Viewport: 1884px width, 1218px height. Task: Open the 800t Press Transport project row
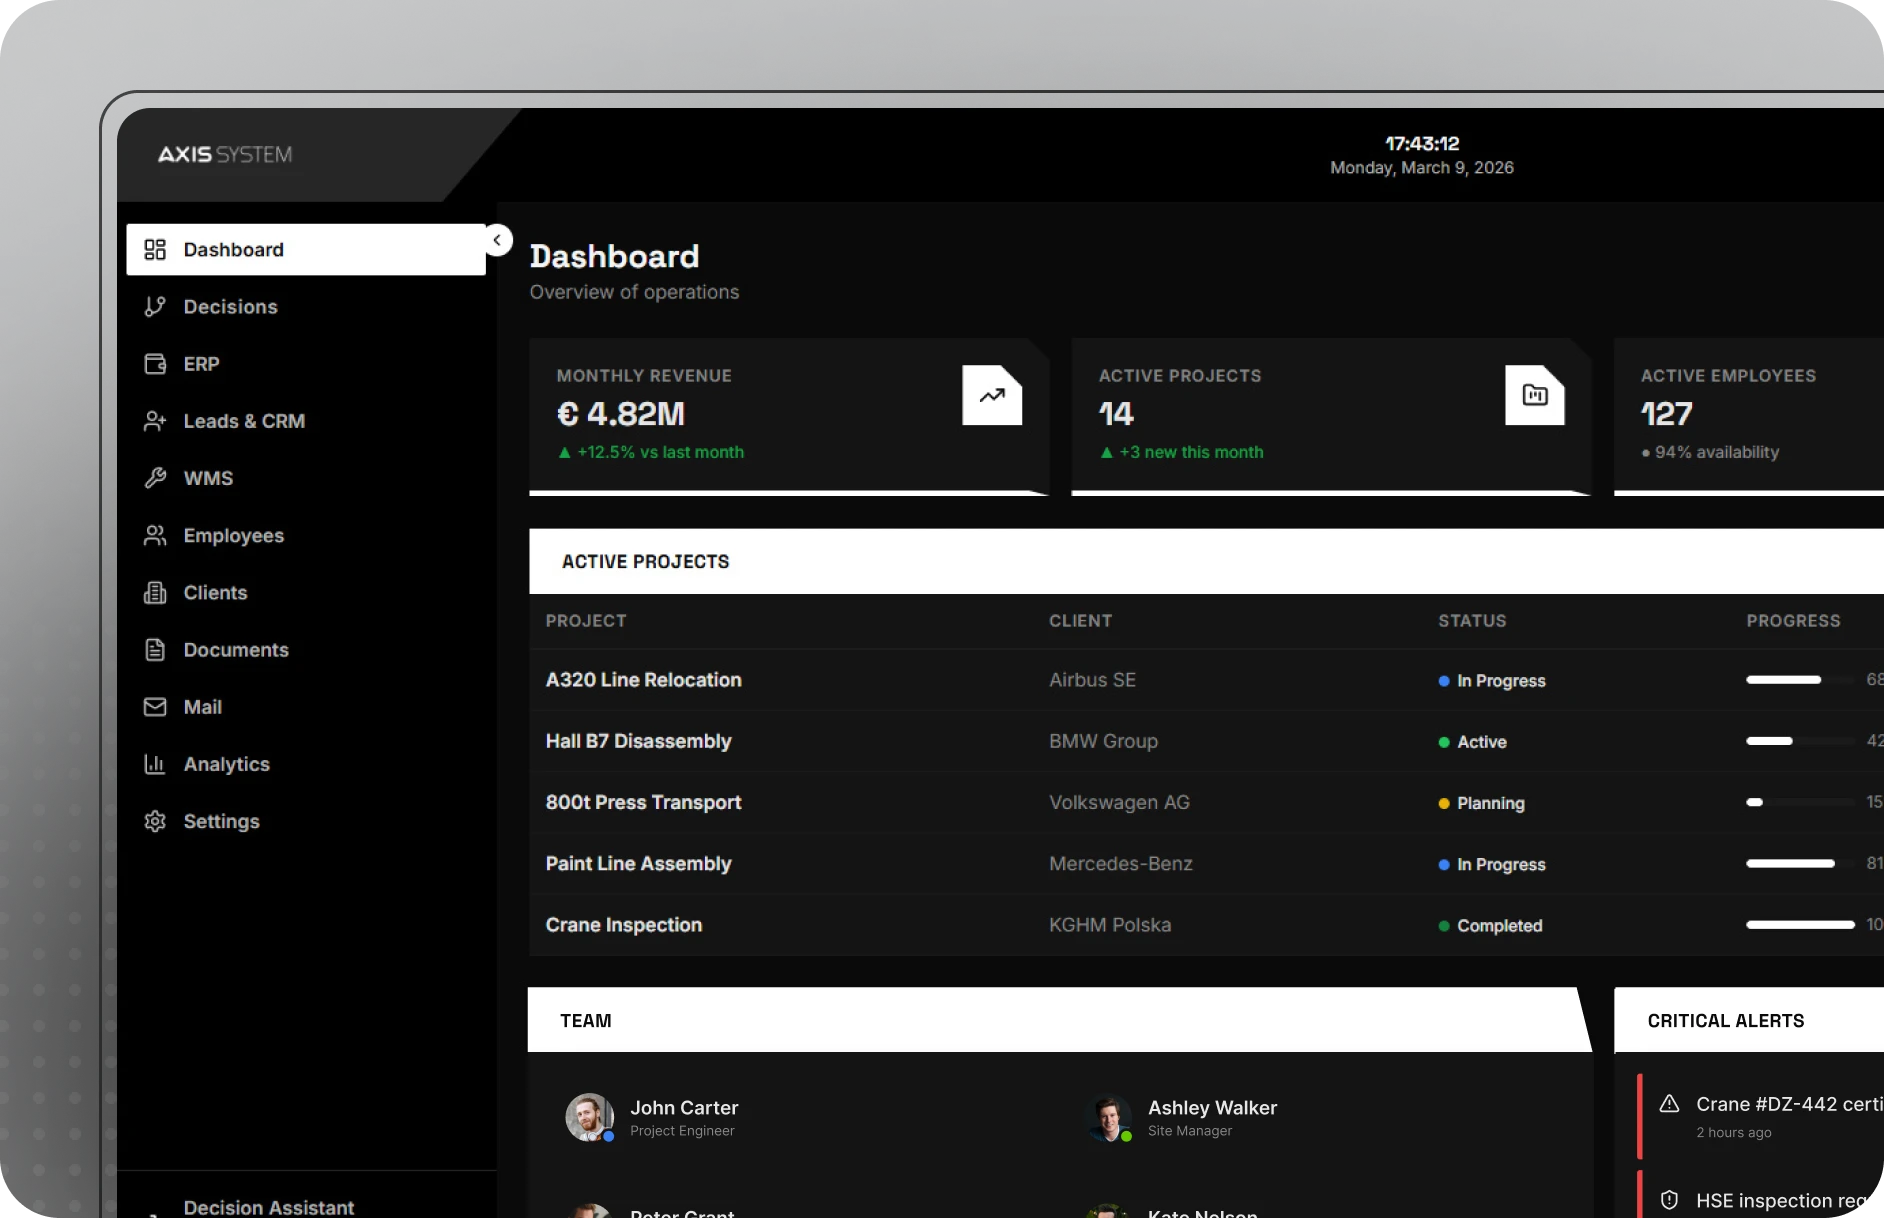(643, 802)
